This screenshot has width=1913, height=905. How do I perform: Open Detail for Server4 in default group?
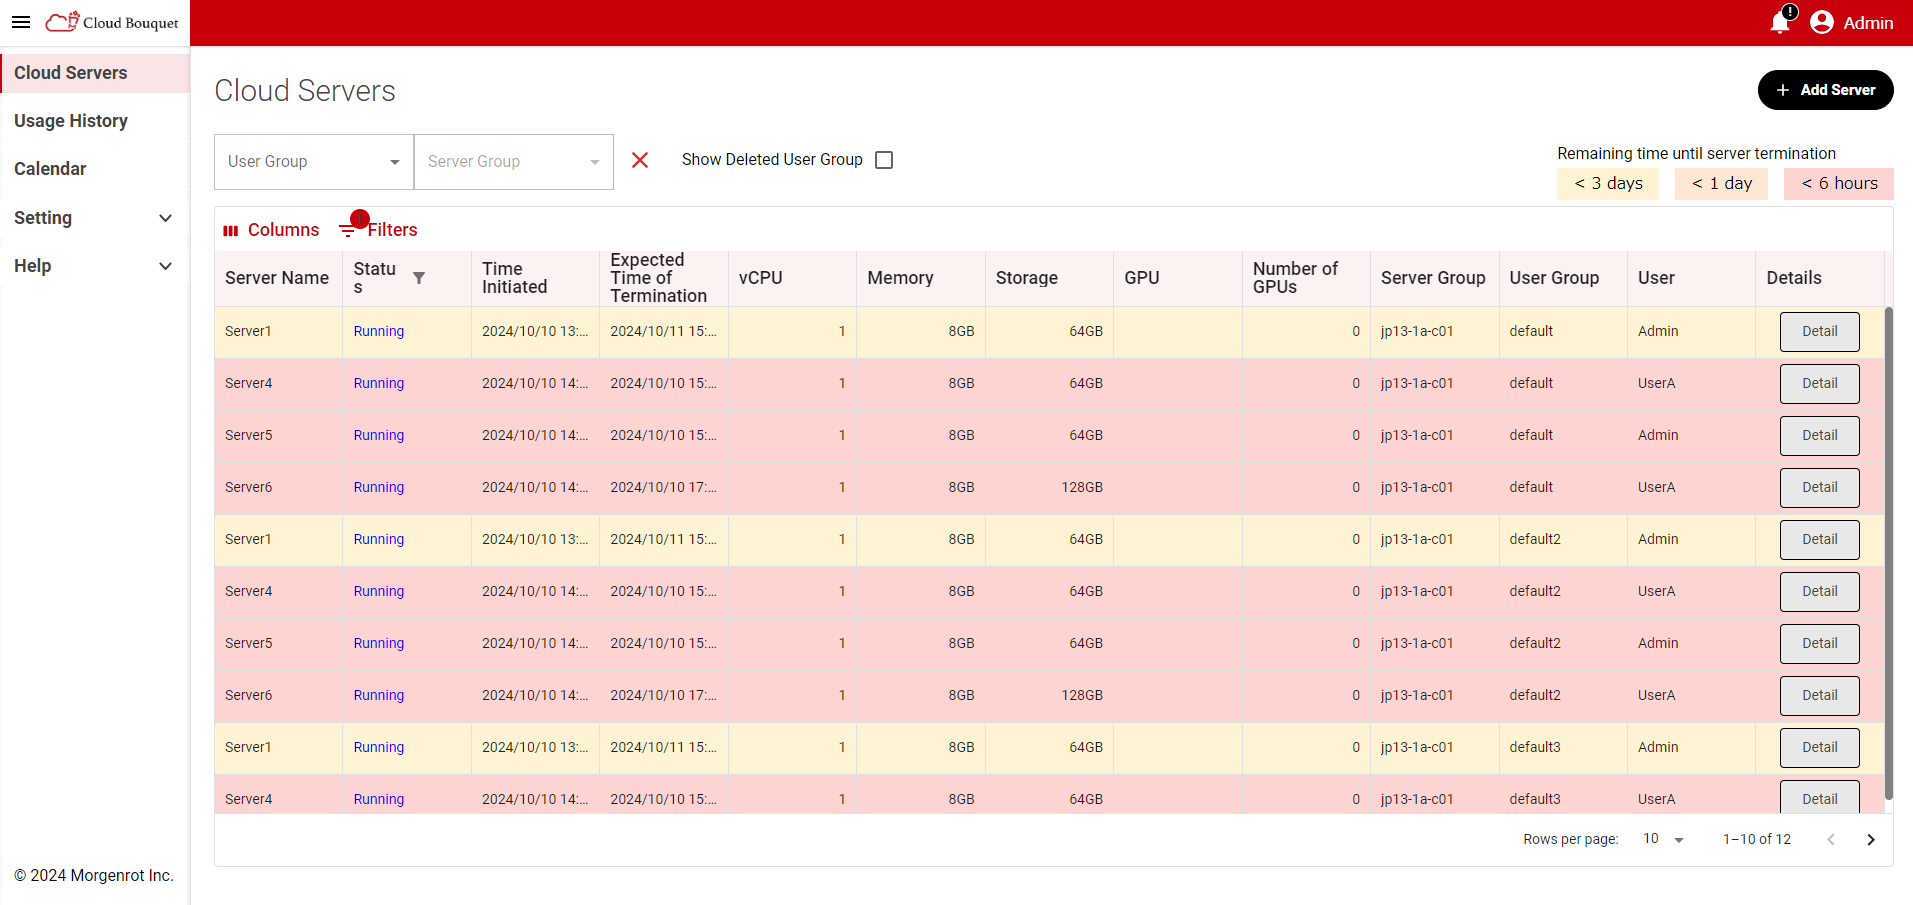coord(1819,384)
